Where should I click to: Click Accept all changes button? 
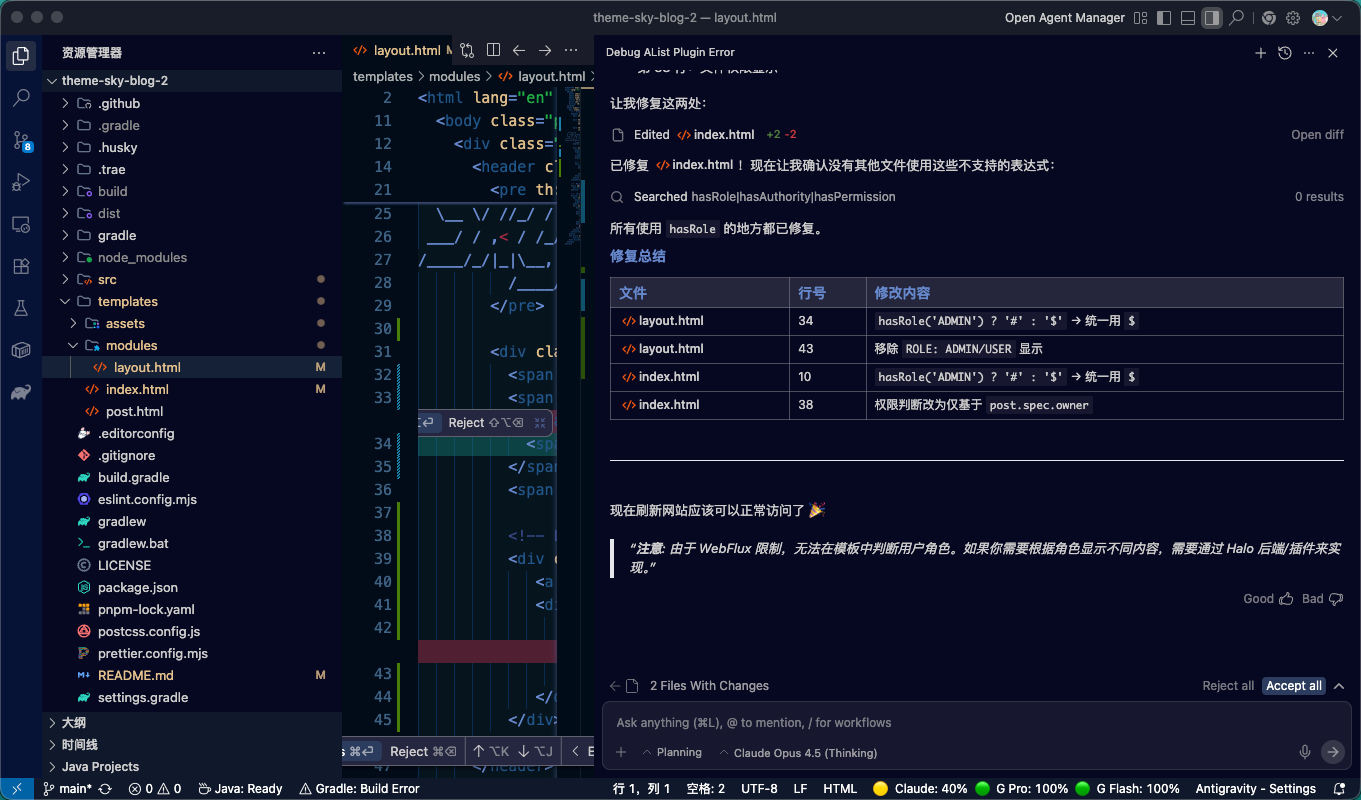1293,686
